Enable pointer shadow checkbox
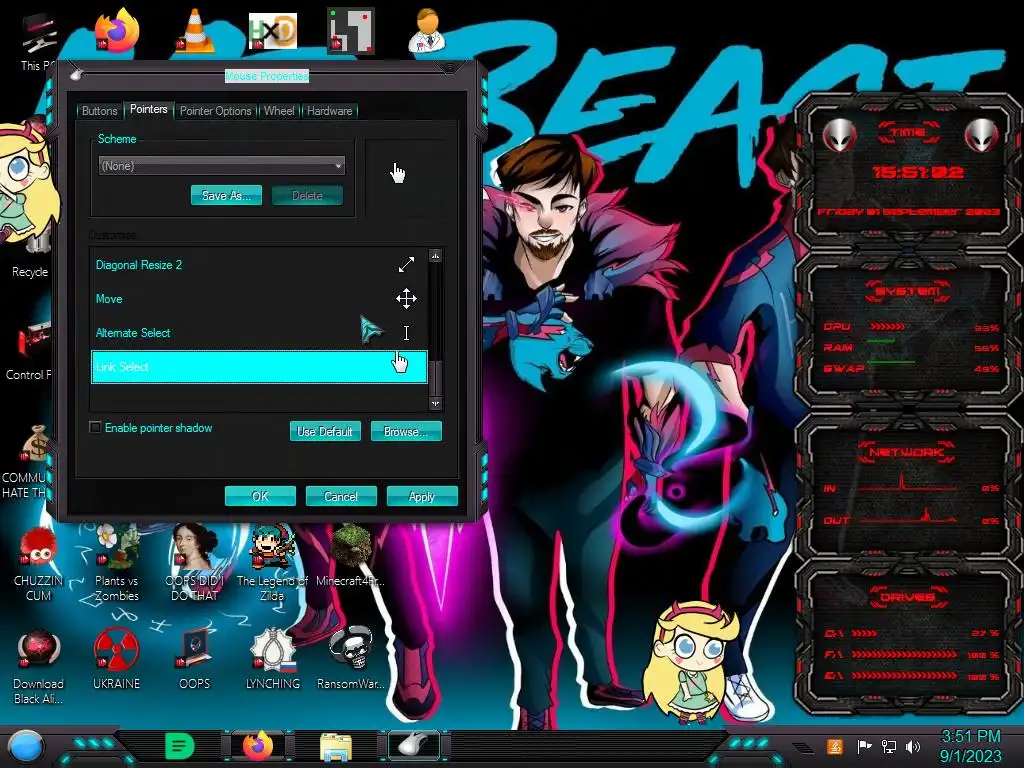This screenshot has width=1024, height=768. click(x=95, y=427)
